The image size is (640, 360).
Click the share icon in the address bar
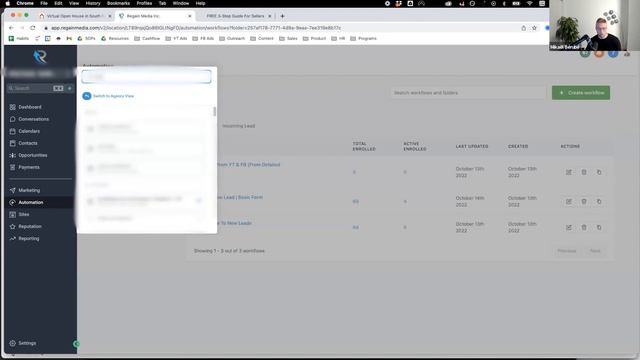point(523,28)
